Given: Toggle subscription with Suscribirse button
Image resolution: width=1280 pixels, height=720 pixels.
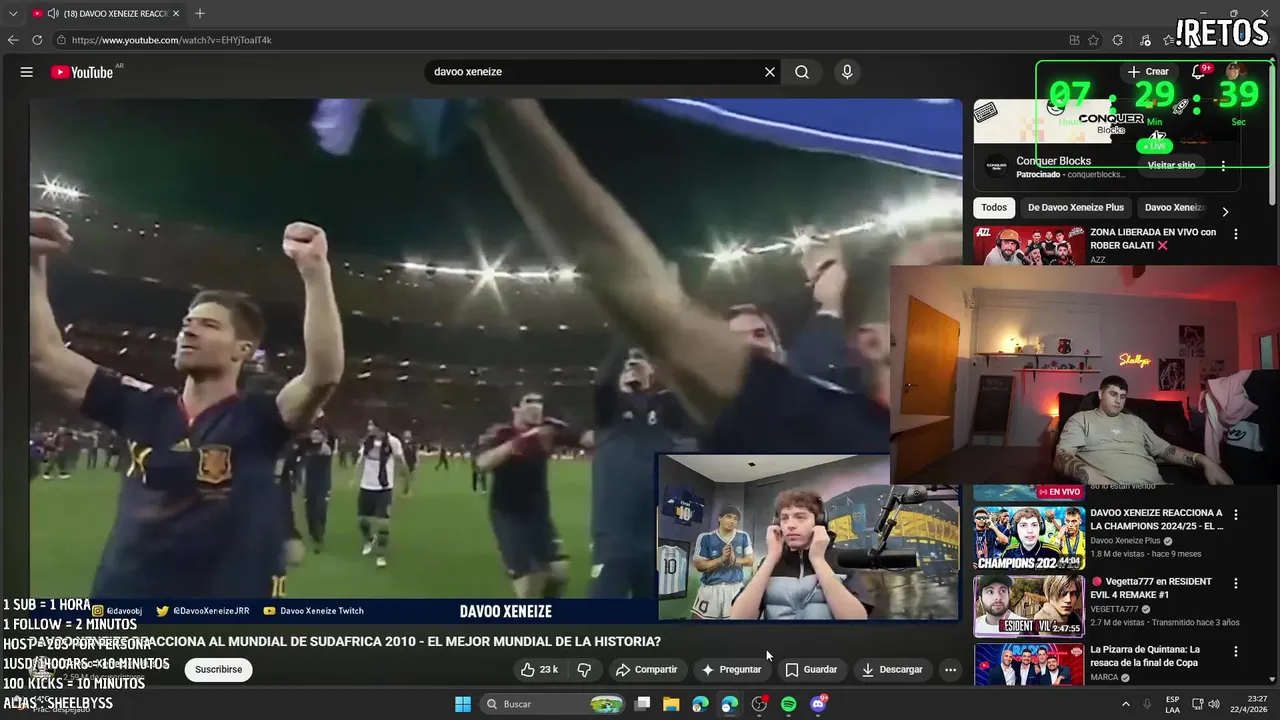Looking at the screenshot, I should pos(218,669).
